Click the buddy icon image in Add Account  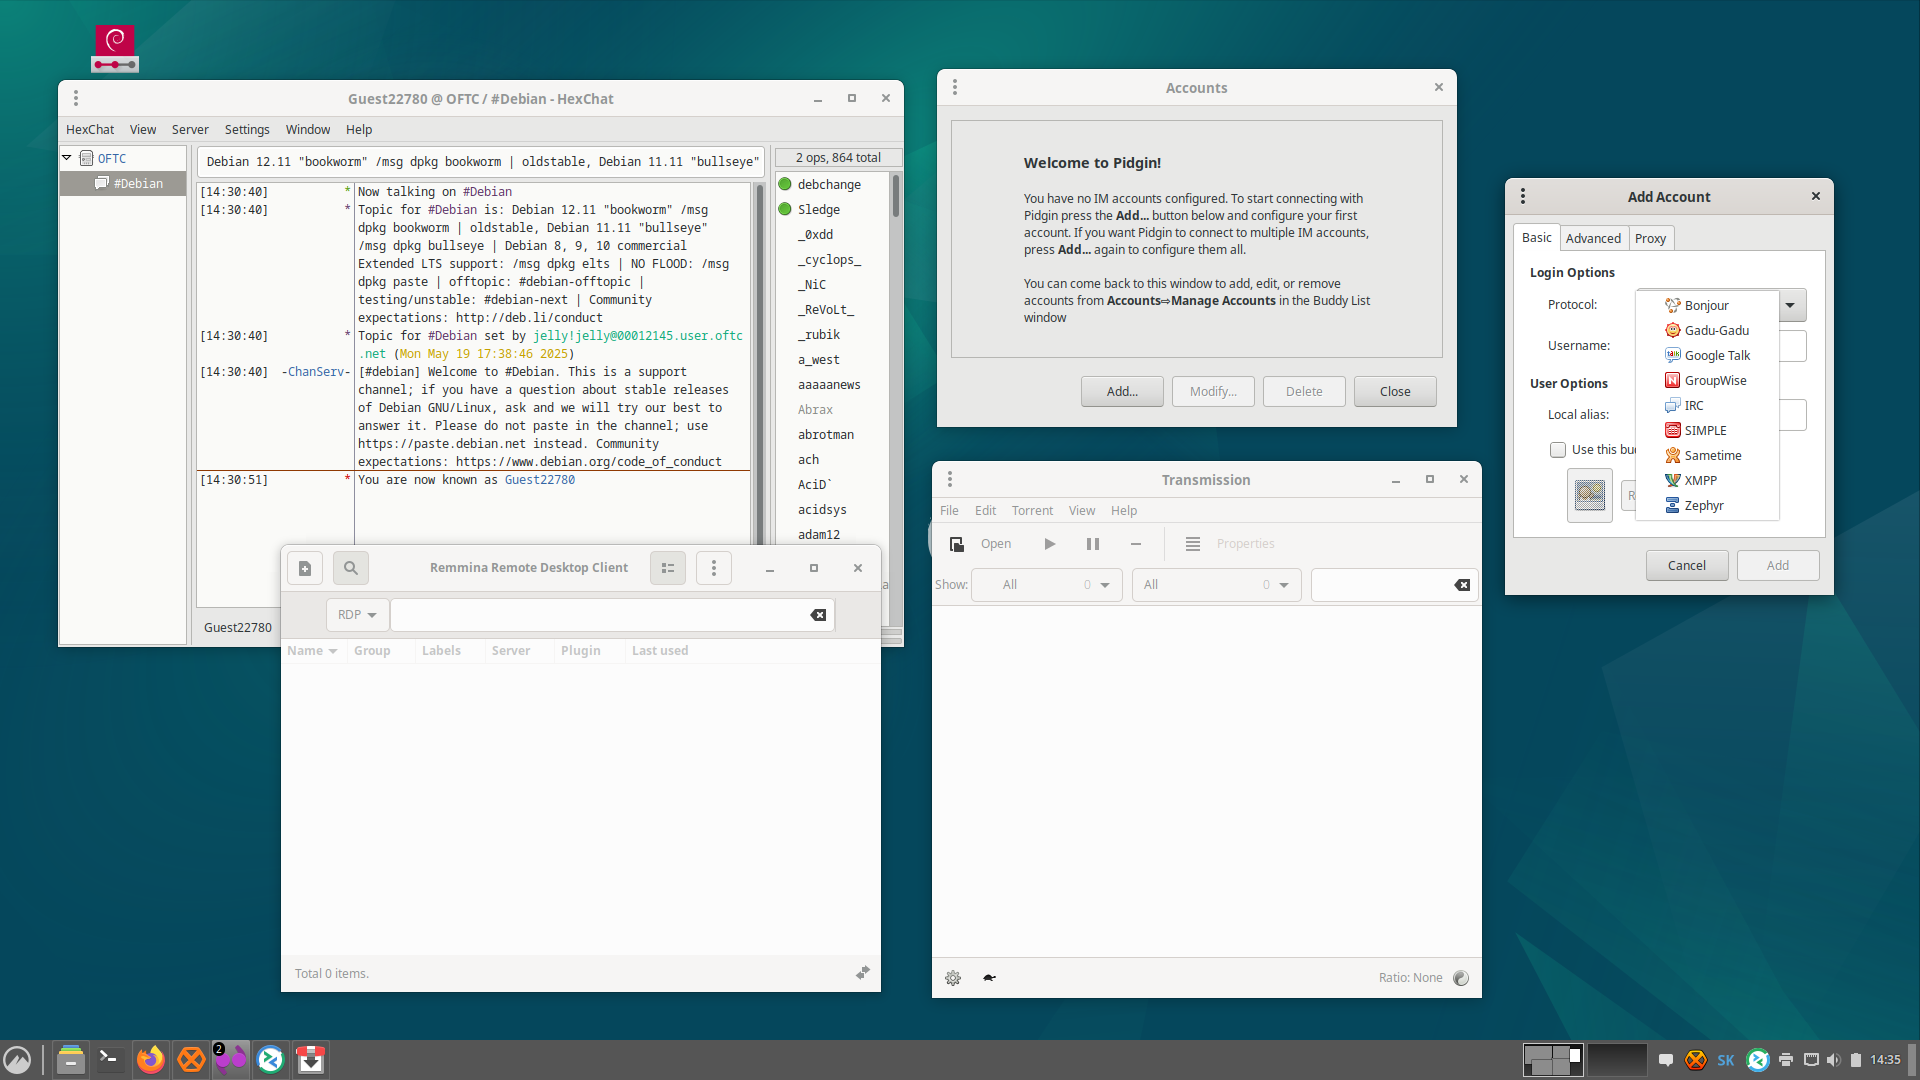[1590, 495]
